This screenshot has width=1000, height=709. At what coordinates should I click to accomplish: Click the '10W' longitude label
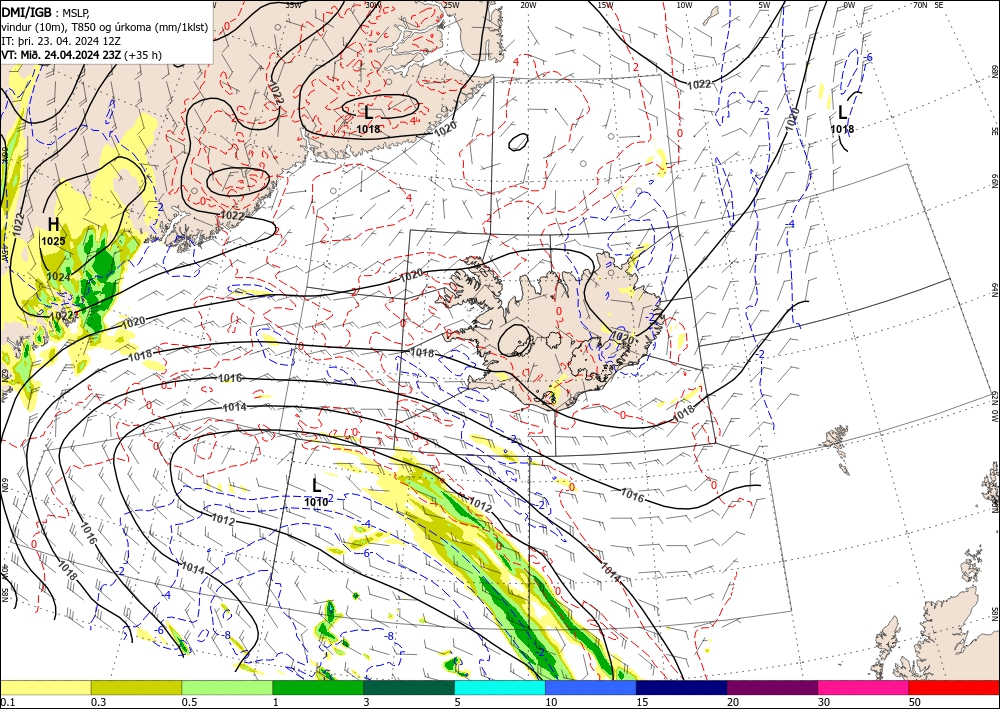(684, 4)
